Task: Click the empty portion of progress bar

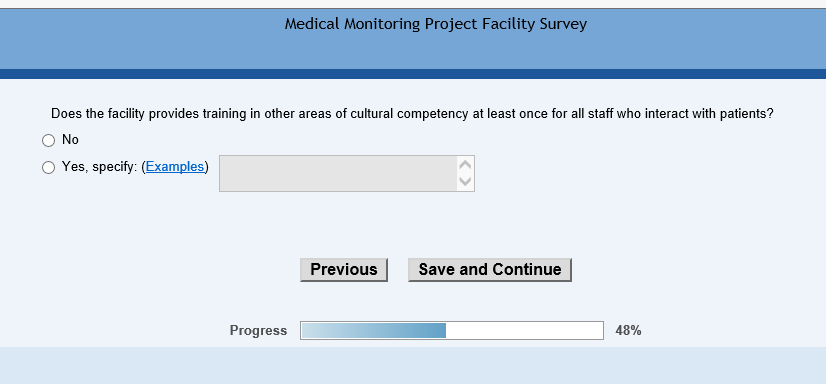Action: (x=524, y=331)
